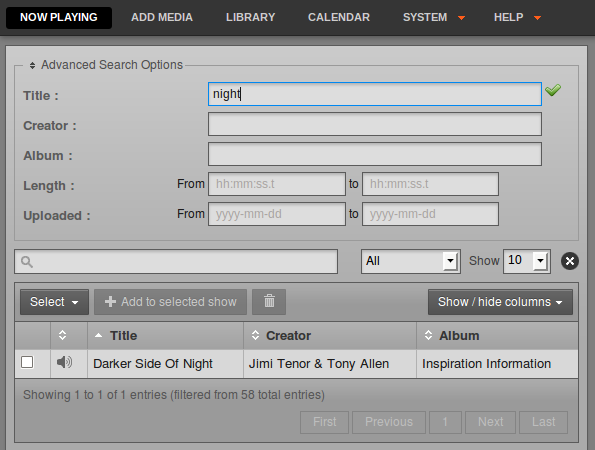
Task: Sort by the type column arrows icon
Action: tap(63, 335)
